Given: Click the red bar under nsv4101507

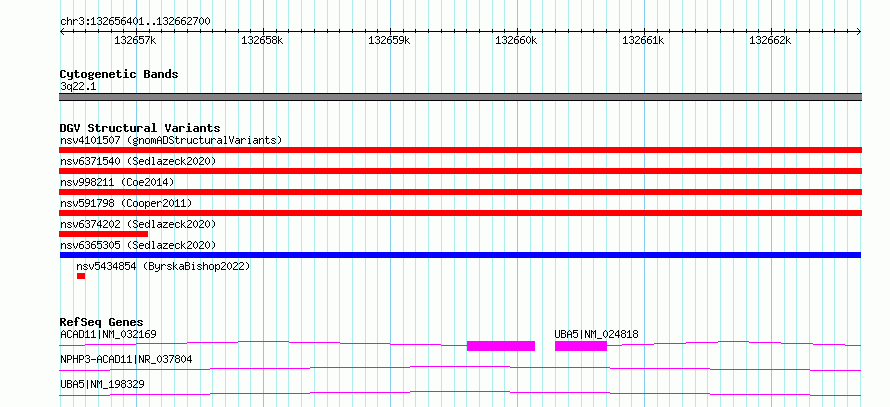Looking at the screenshot, I should [x=460, y=150].
